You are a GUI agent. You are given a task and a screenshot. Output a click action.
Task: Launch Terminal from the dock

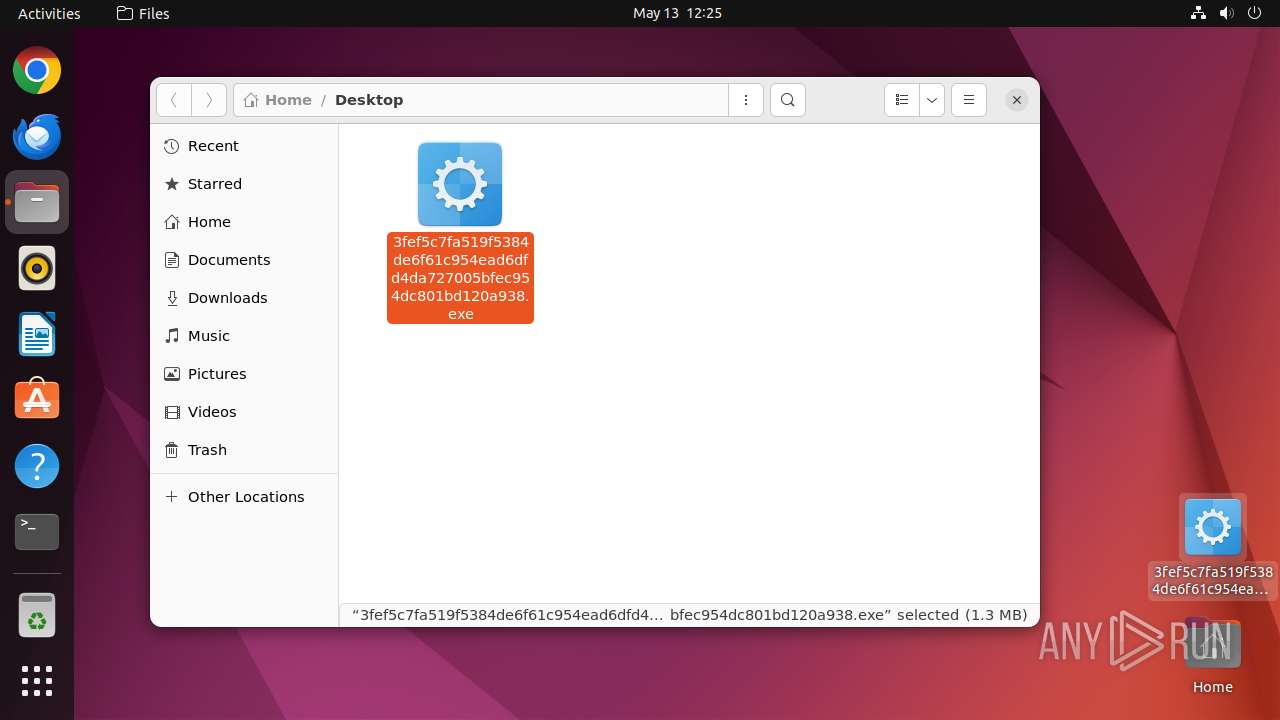pyautogui.click(x=37, y=532)
